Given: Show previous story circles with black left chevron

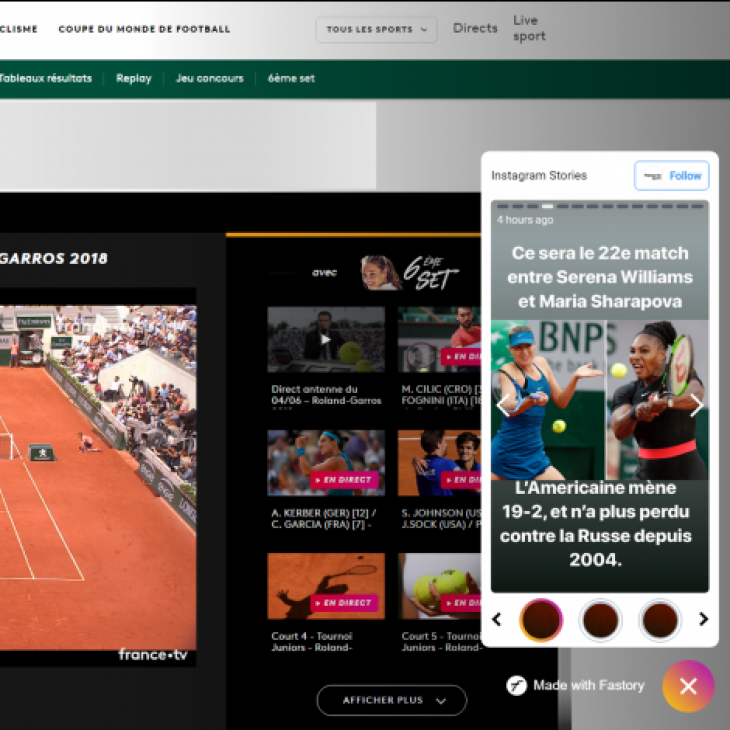Looking at the screenshot, I should [497, 619].
